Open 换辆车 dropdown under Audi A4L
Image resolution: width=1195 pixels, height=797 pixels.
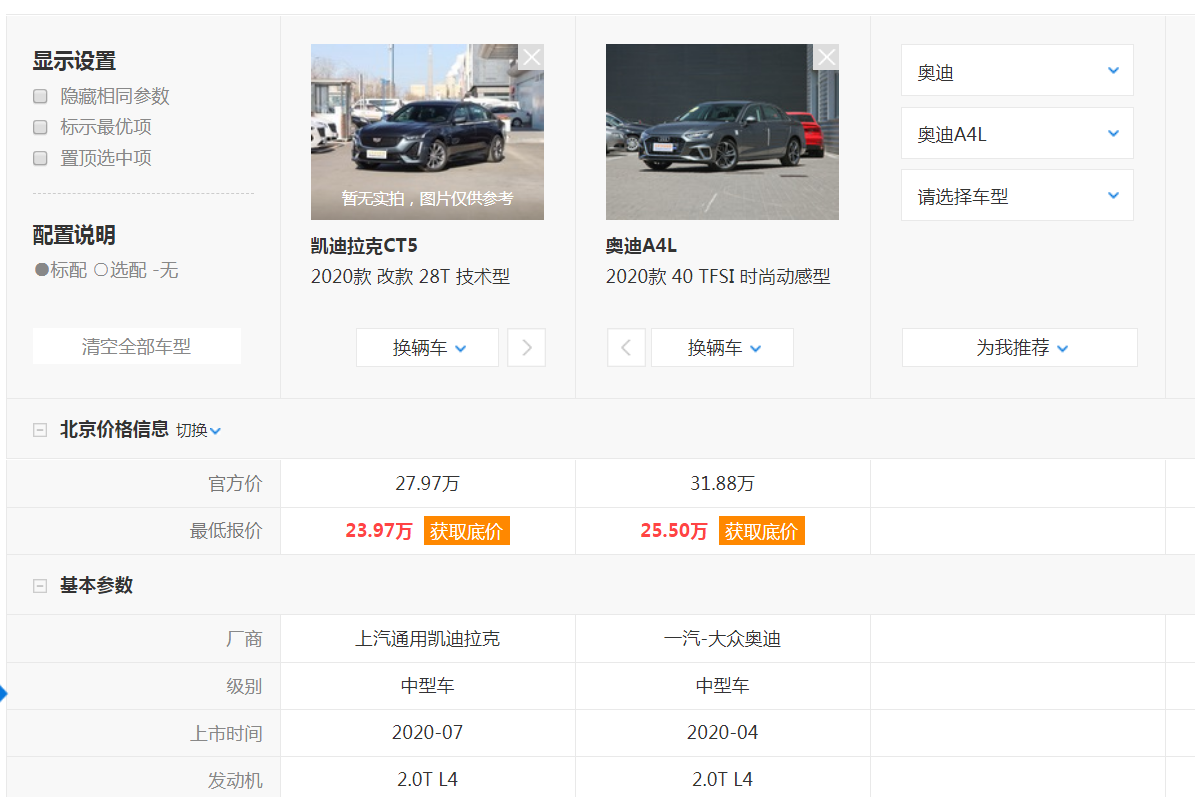pyautogui.click(x=722, y=347)
